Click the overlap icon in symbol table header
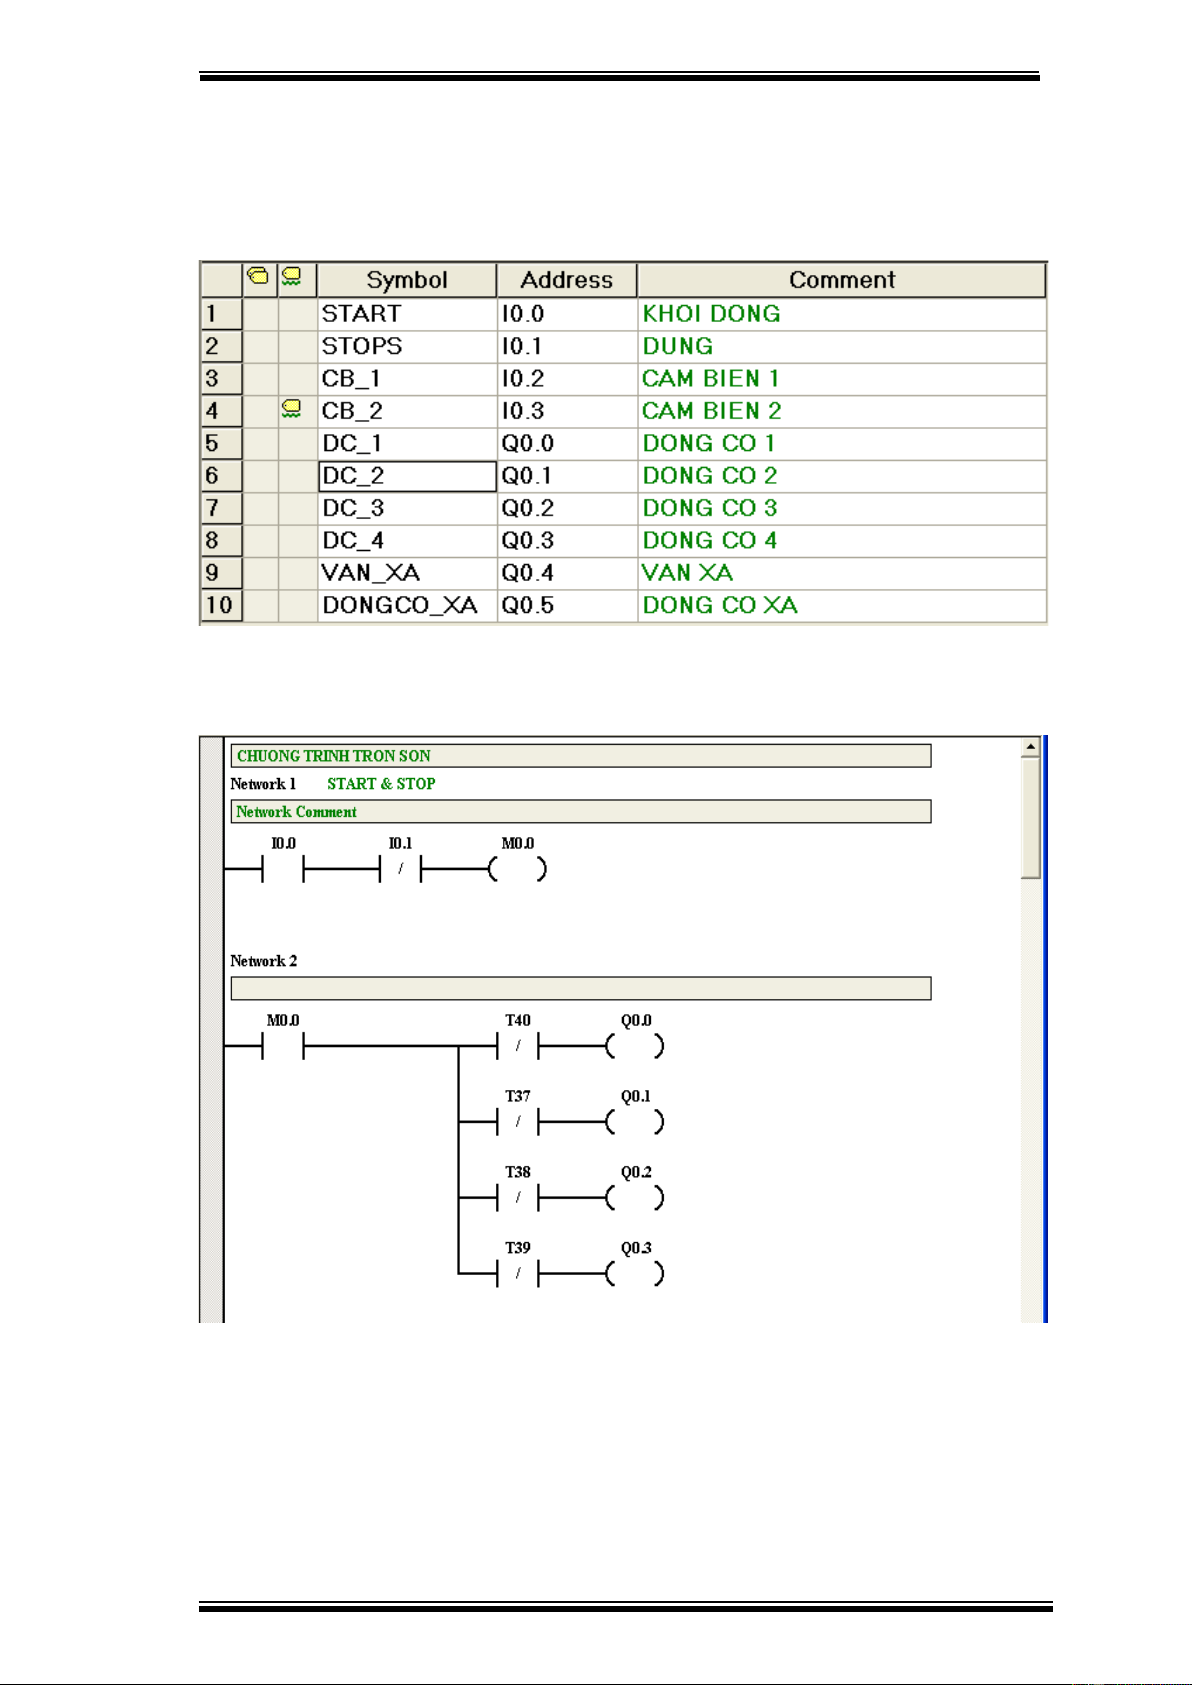Screen dimensions: 1192x1685 (x=259, y=277)
